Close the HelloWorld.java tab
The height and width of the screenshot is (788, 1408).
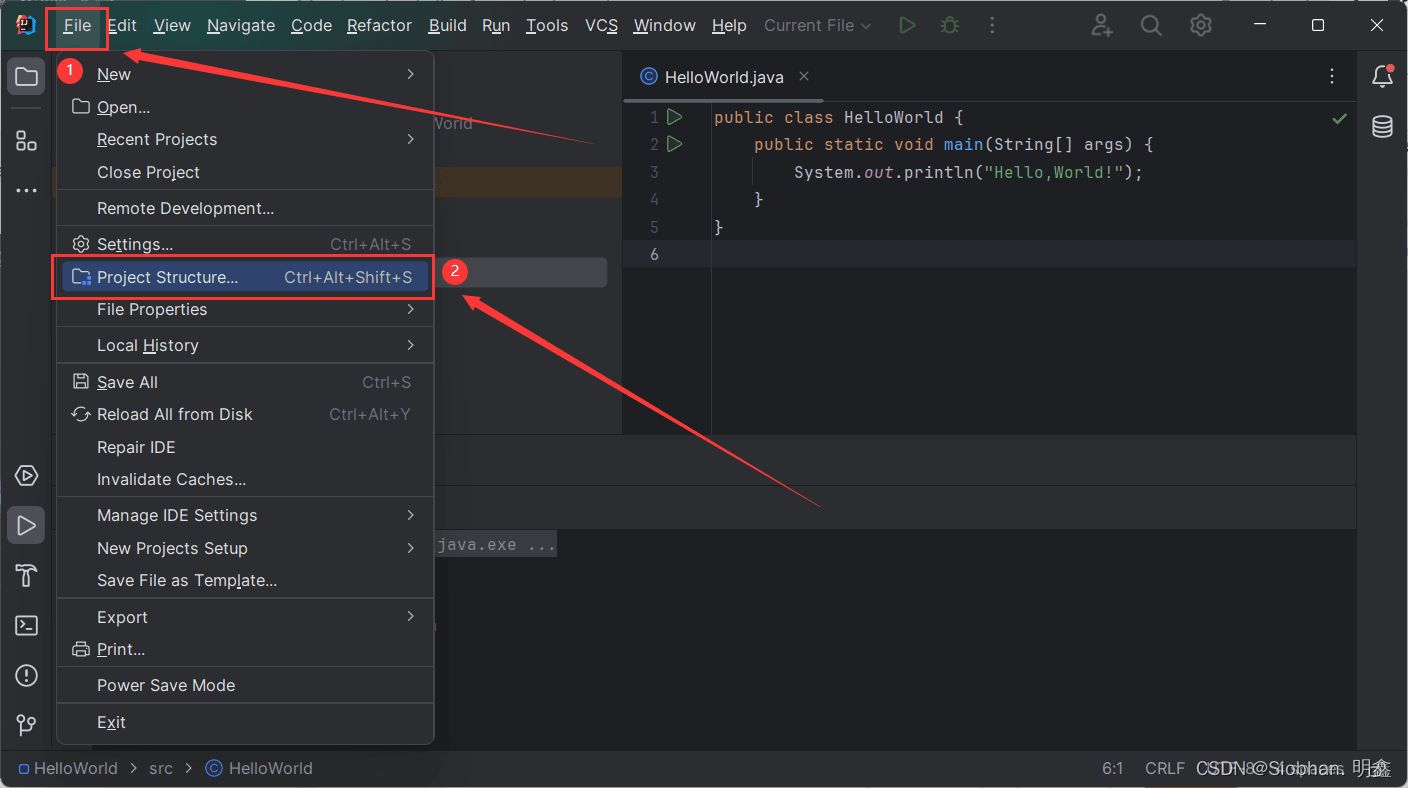[x=804, y=76]
